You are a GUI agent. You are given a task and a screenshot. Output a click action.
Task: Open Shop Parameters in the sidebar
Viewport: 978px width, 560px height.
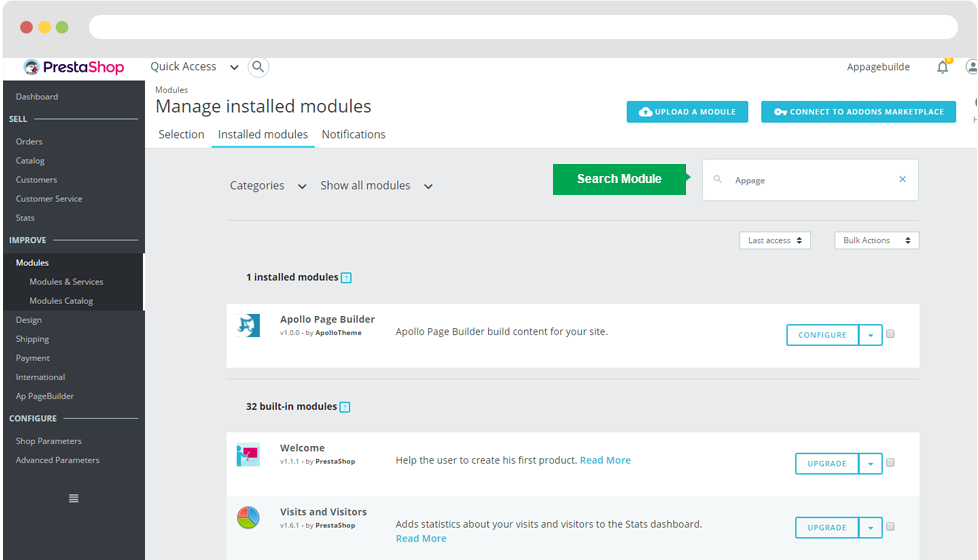tap(49, 441)
